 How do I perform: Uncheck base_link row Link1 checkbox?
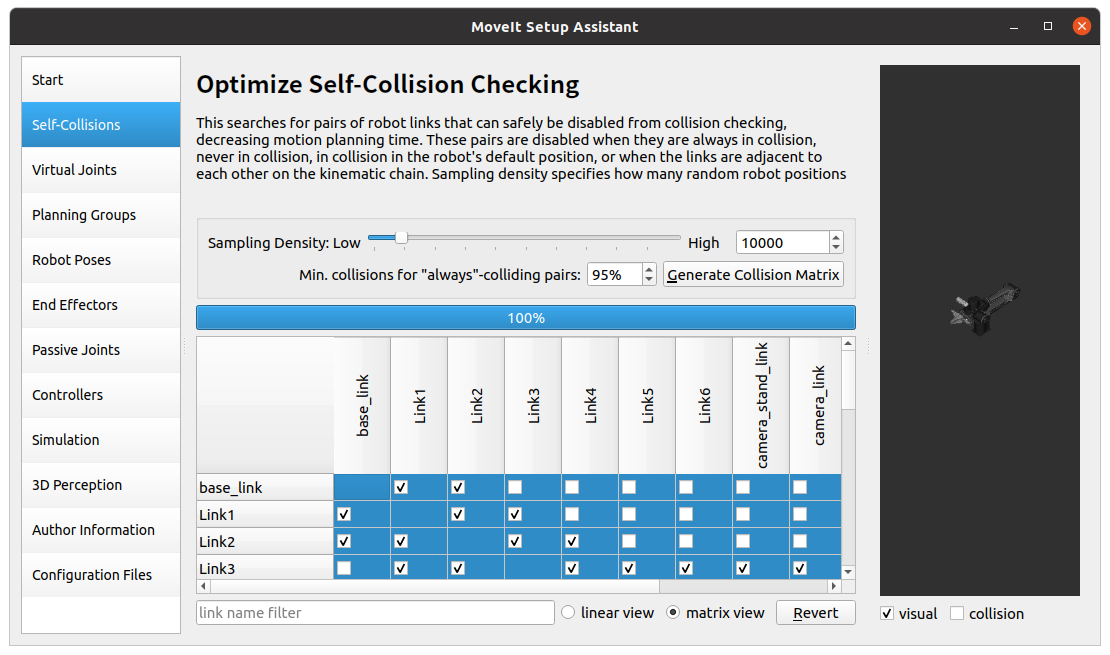[401, 487]
